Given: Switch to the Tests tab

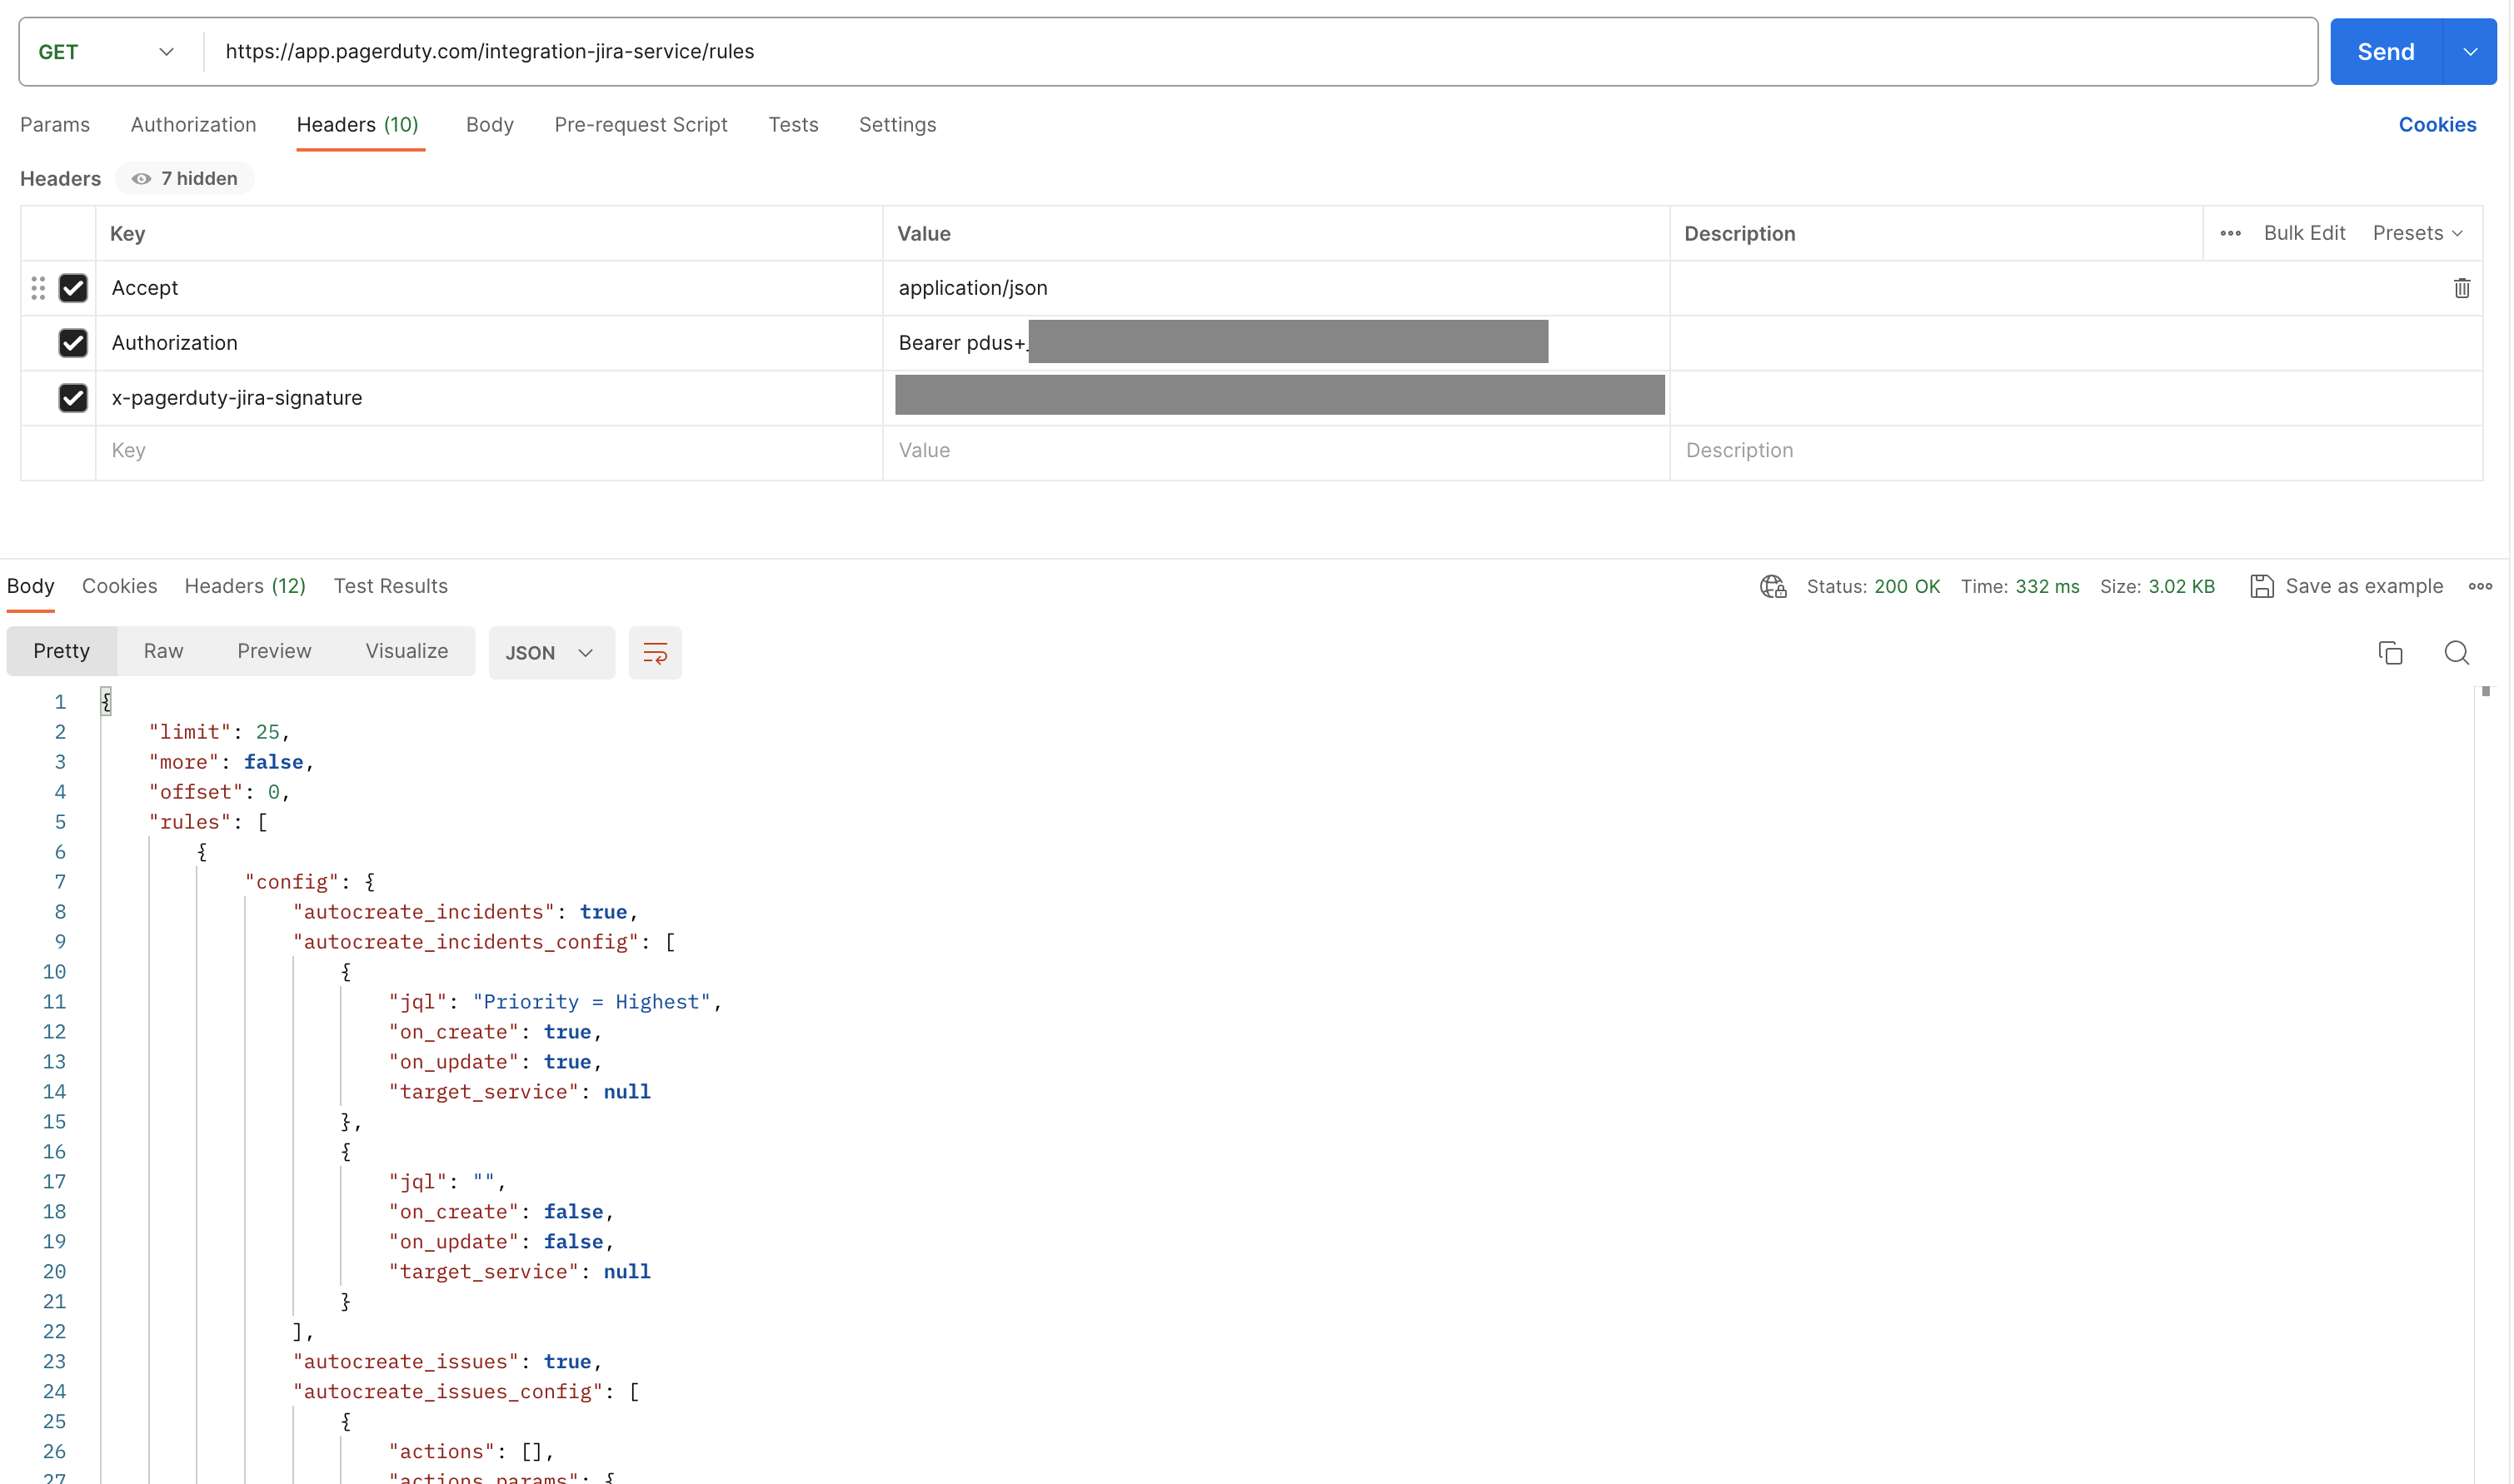Looking at the screenshot, I should tap(793, 125).
